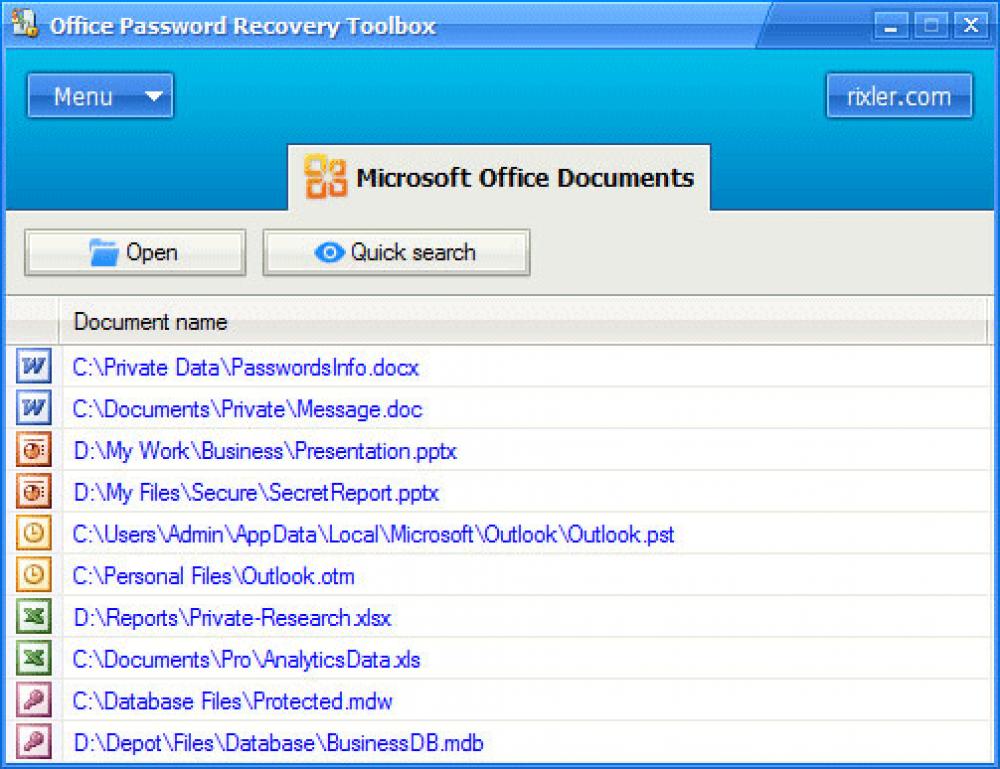
Task: Click the eye icon on Quick search
Action: 330,252
